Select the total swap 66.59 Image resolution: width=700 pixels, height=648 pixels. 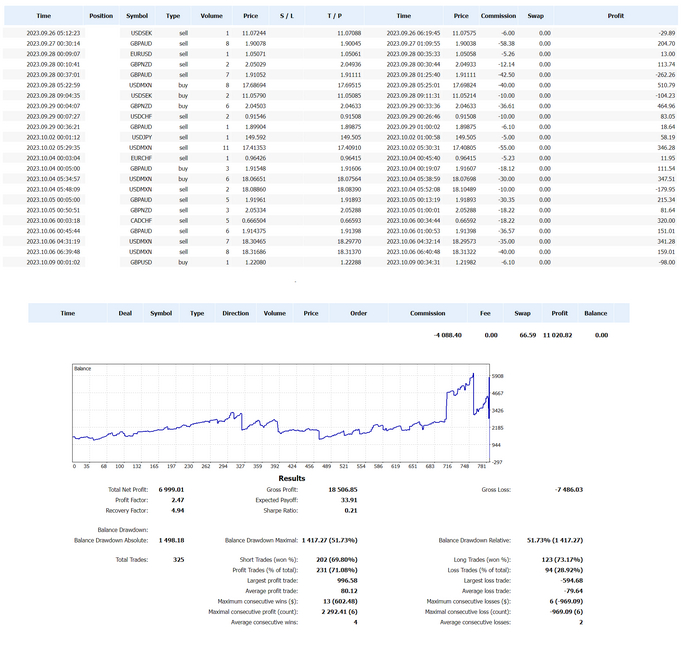(x=528, y=335)
